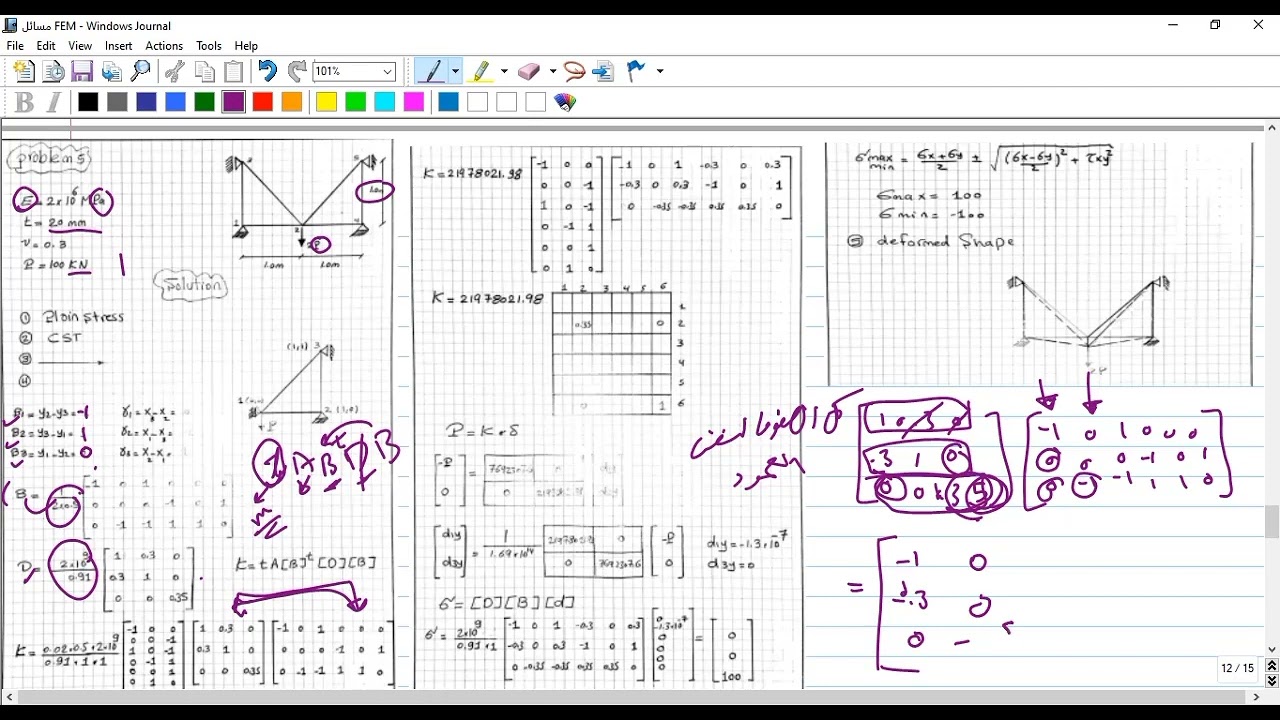The image size is (1280, 720).
Task: Expand the Pen options arrow
Action: click(455, 71)
